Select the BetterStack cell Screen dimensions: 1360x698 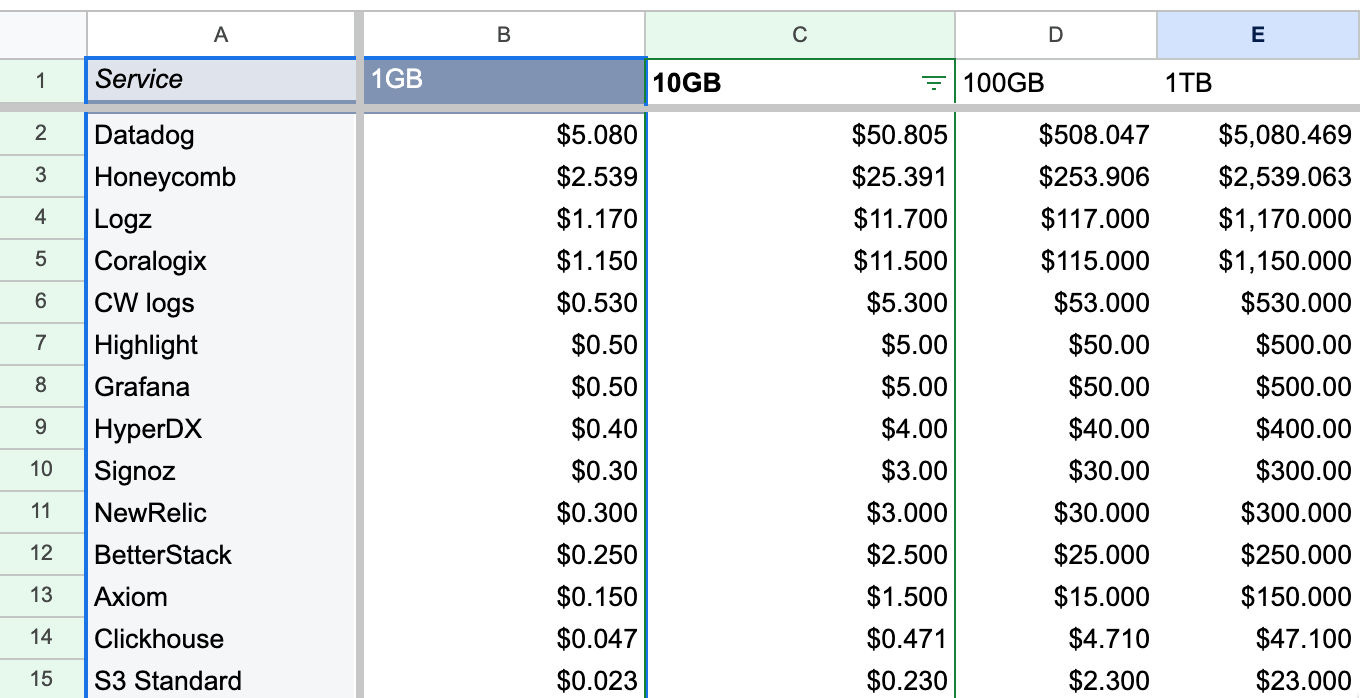[221, 554]
